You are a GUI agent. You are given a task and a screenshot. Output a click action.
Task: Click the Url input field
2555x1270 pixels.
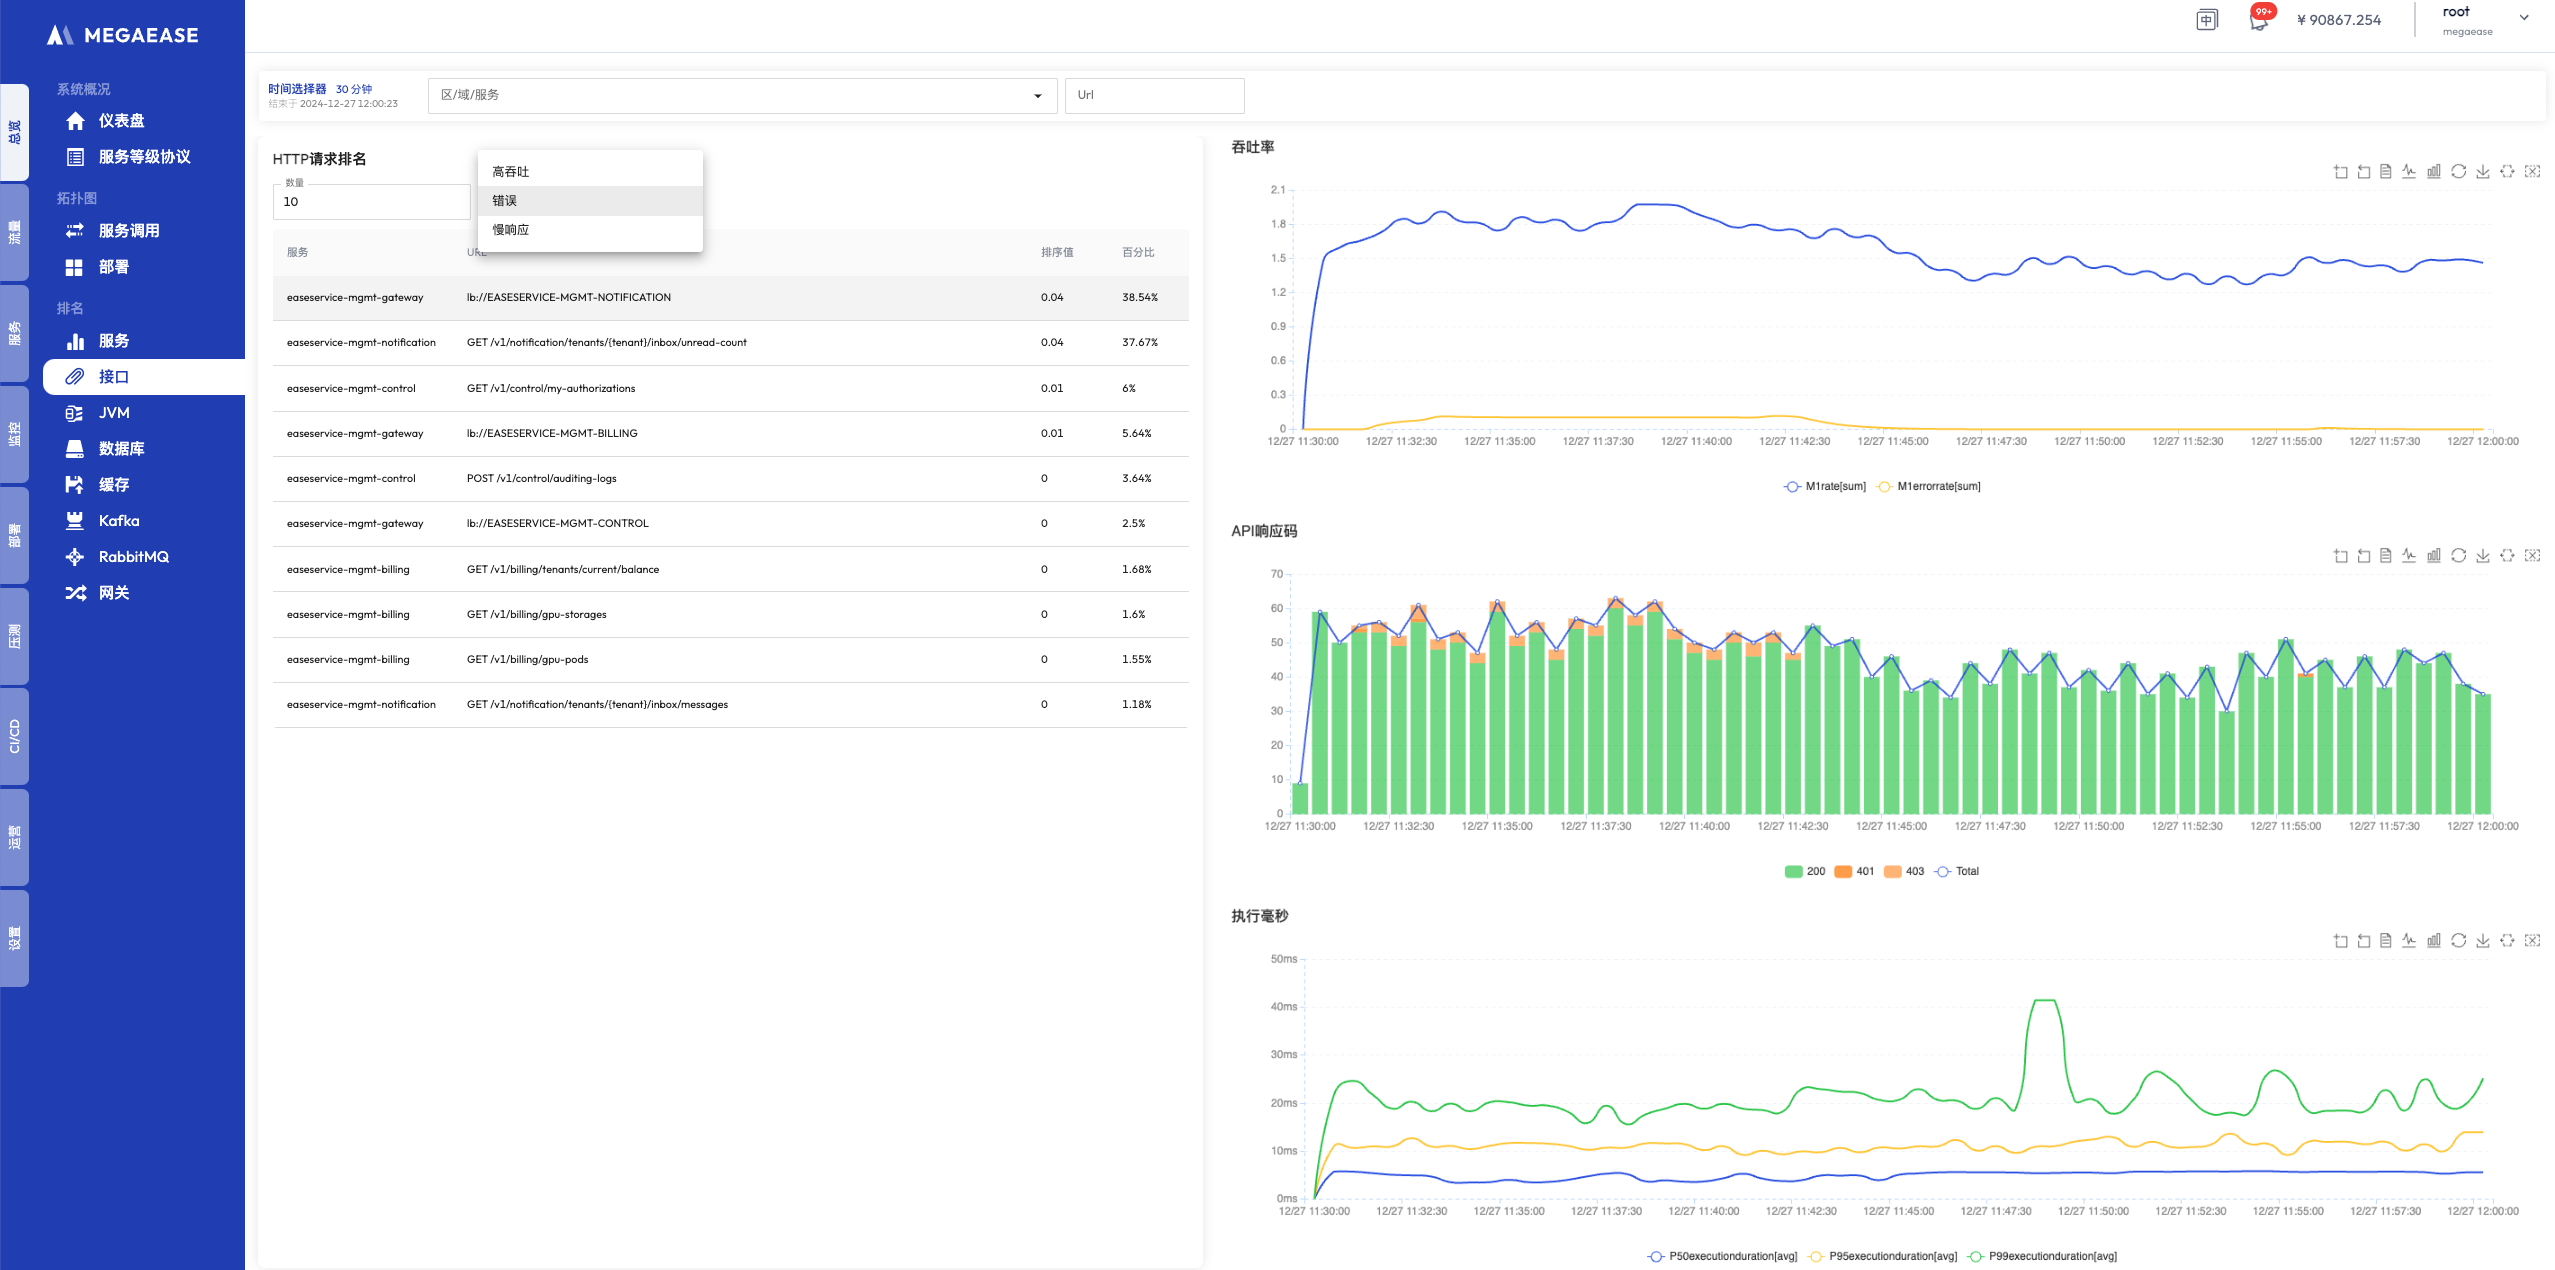click(x=1154, y=96)
